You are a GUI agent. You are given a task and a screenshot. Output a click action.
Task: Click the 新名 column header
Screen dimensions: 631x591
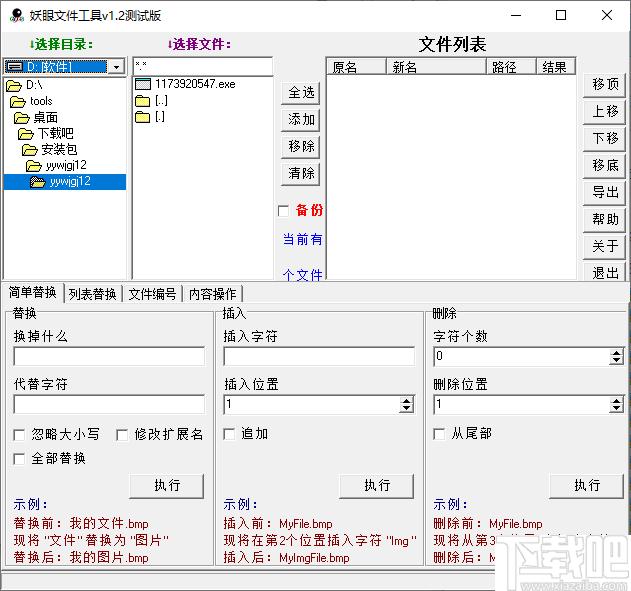[x=436, y=66]
